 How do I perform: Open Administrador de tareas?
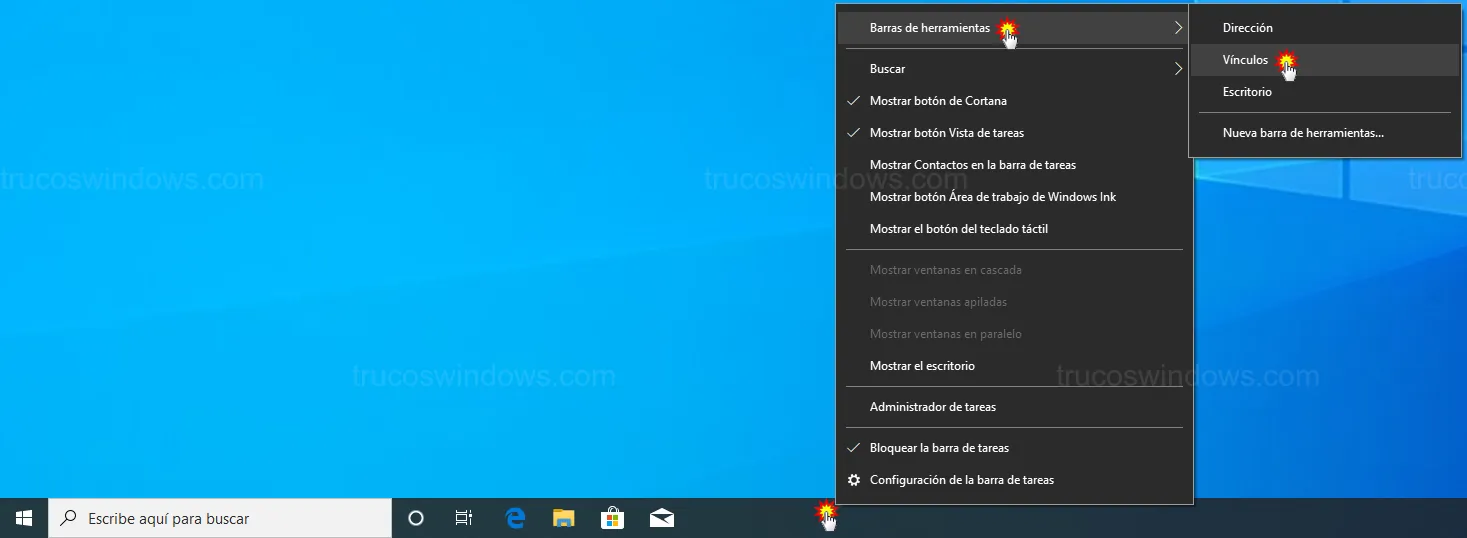coord(932,407)
